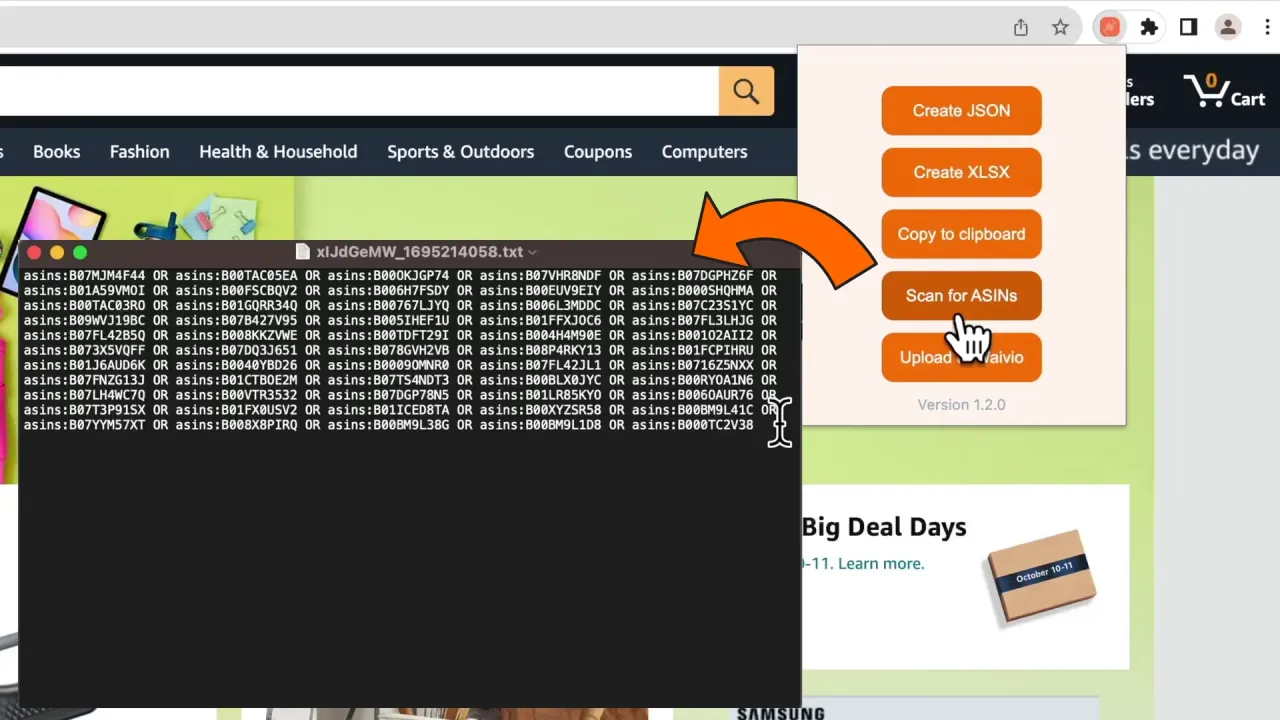Click the text file document icon in the title bar

pyautogui.click(x=303, y=252)
